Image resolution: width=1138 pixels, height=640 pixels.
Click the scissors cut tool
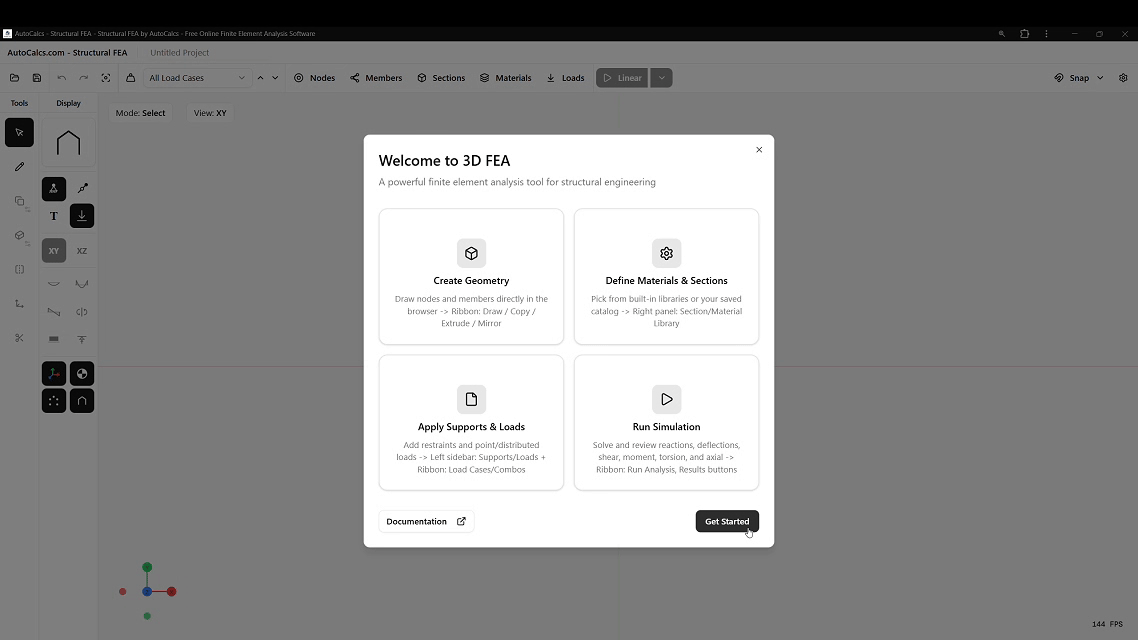[x=19, y=338]
